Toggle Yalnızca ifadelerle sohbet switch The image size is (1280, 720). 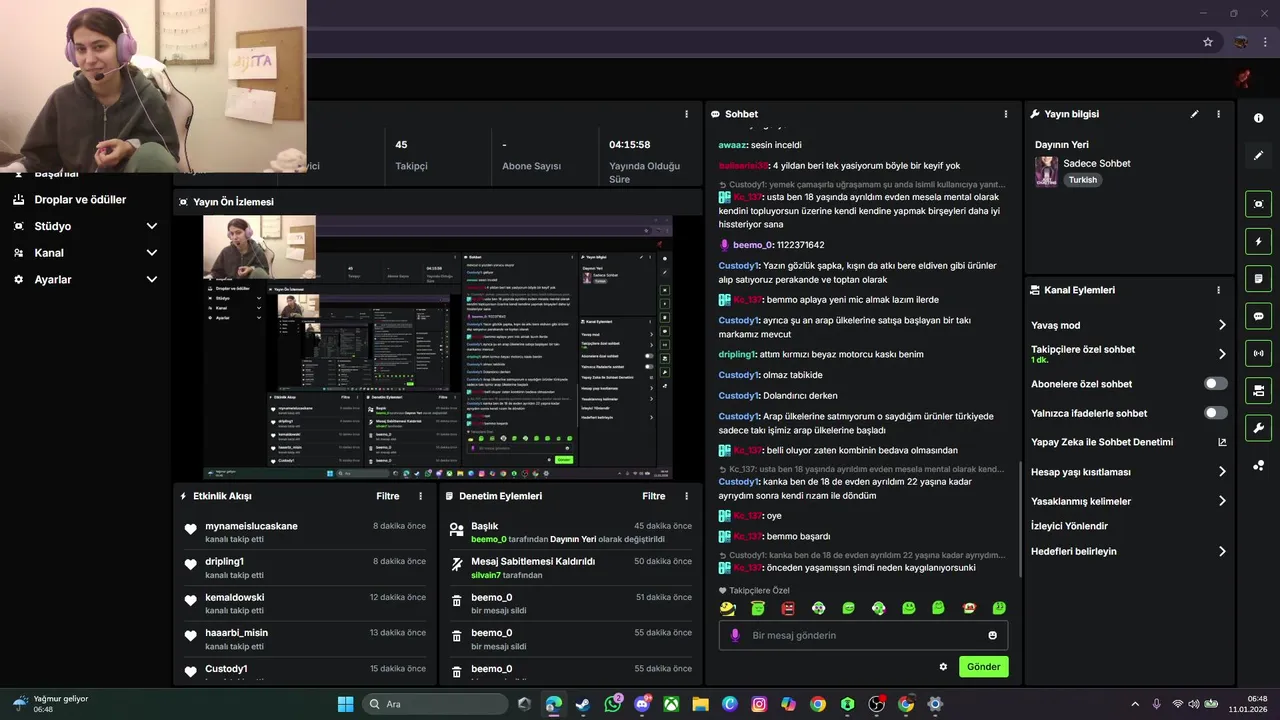click(1215, 413)
